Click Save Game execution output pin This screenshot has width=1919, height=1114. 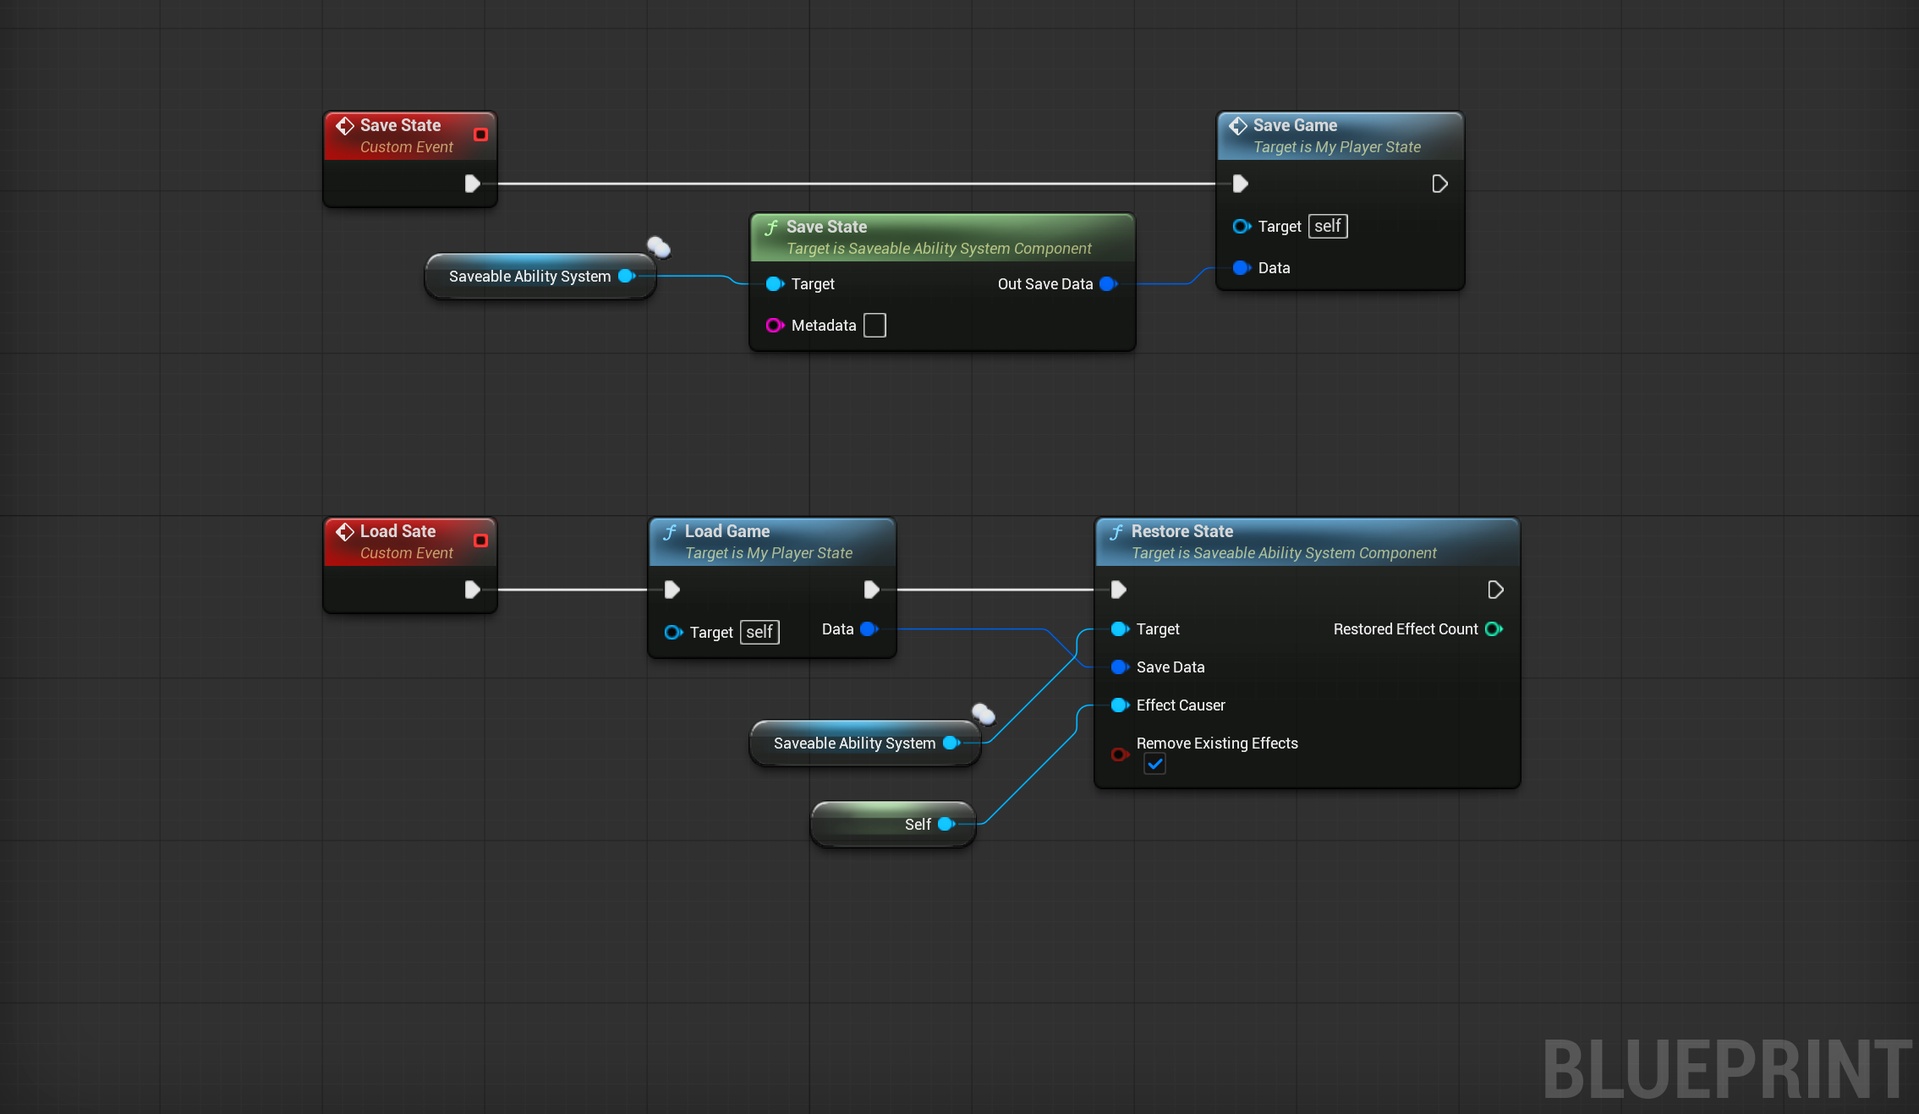(1439, 184)
